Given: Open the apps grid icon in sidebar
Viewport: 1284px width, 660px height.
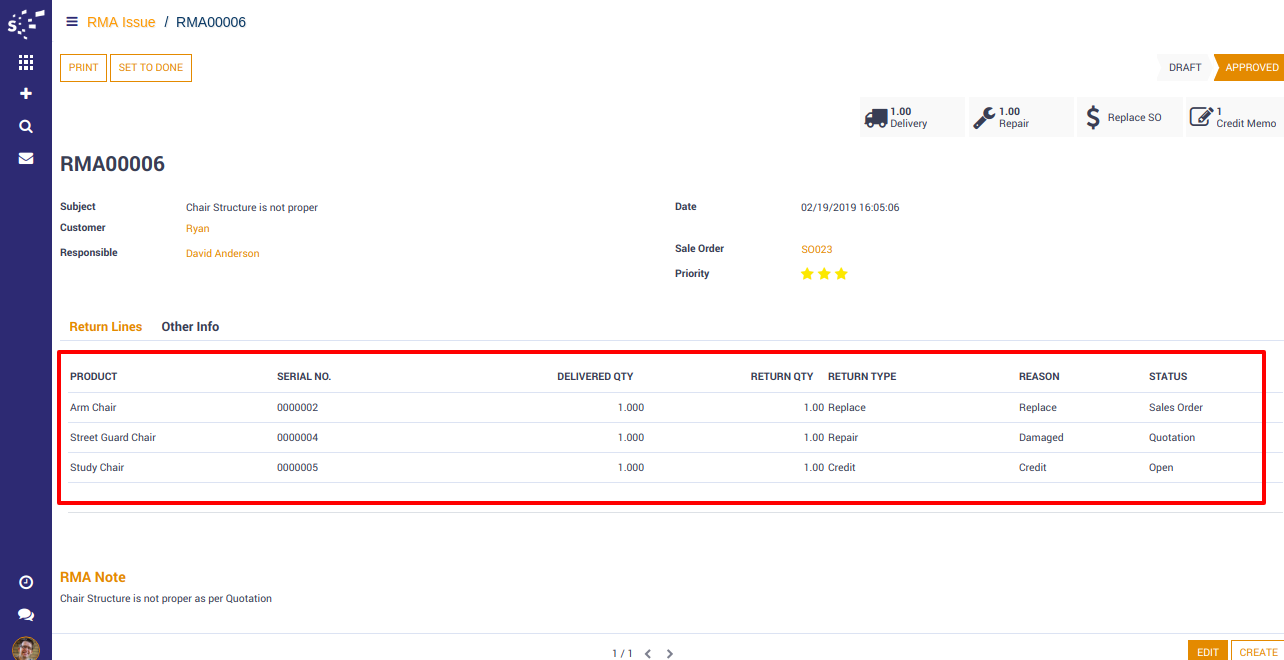Looking at the screenshot, I should pos(26,62).
